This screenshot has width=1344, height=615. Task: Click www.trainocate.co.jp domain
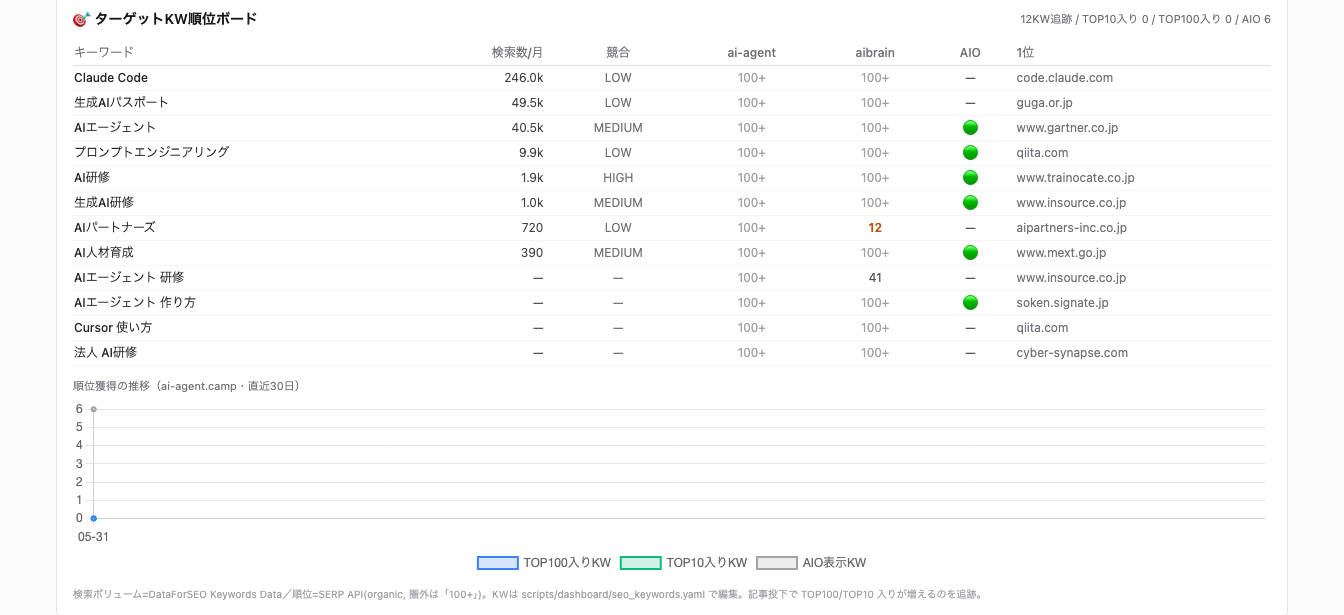(x=1075, y=178)
